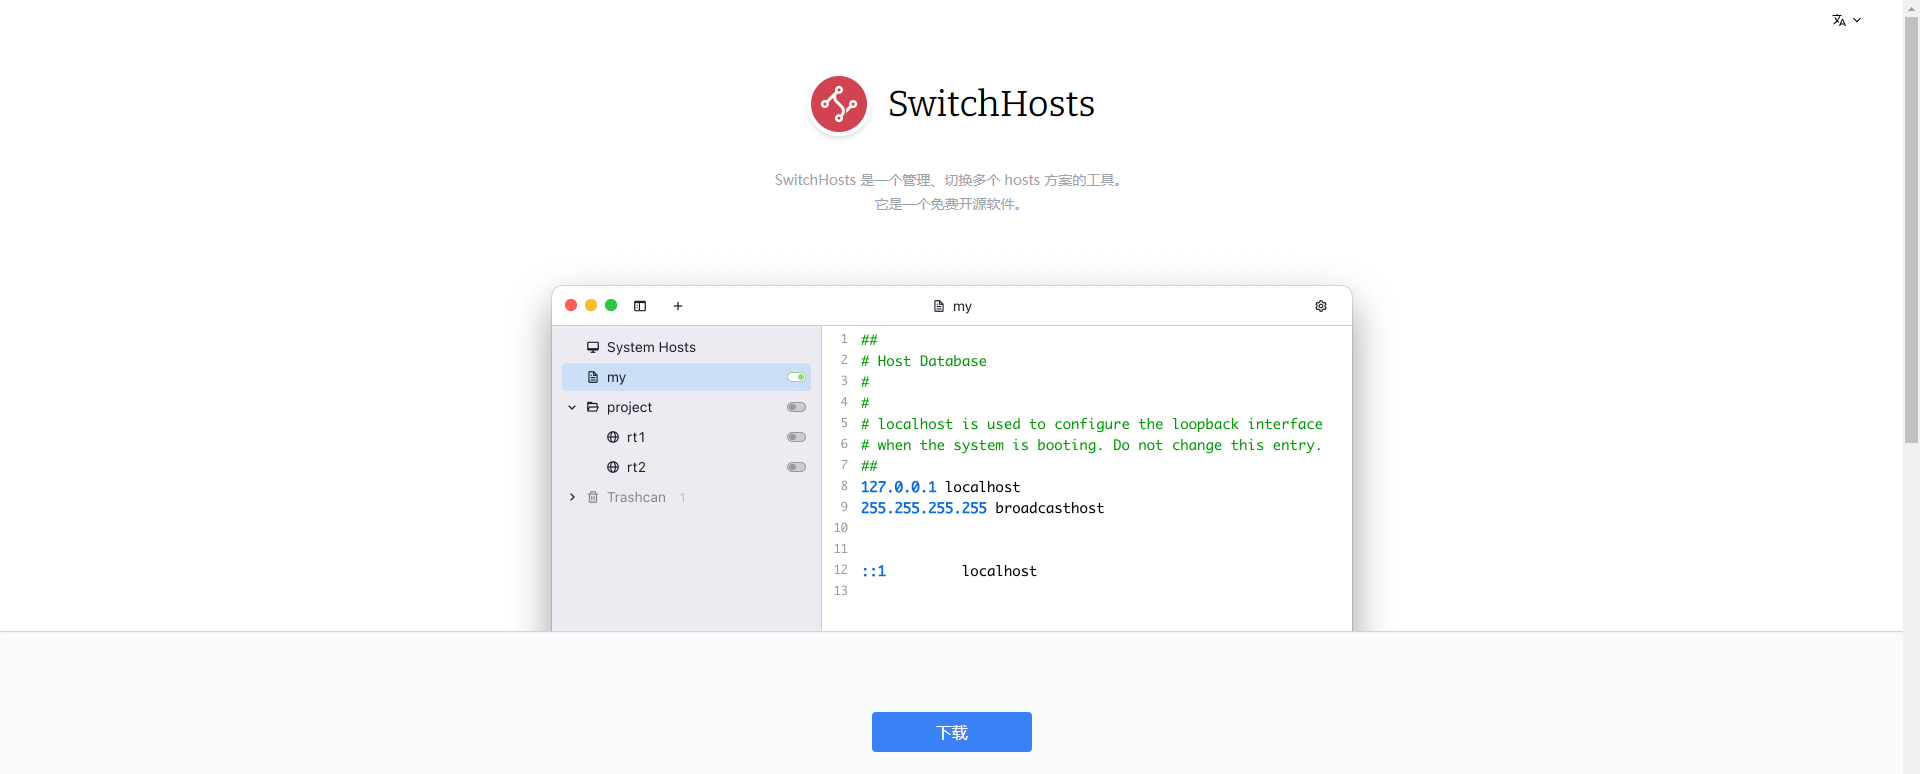Turn off the my hosts toggle

tap(796, 377)
